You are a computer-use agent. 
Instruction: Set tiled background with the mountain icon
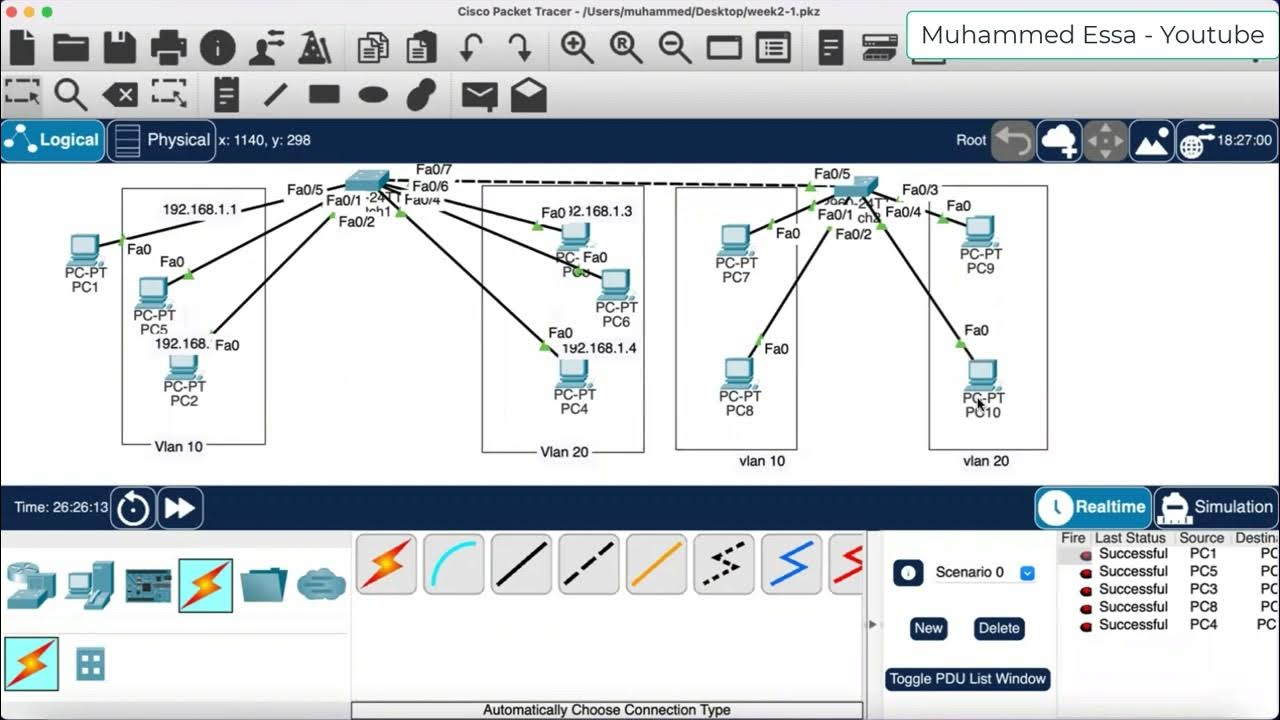coord(1152,141)
